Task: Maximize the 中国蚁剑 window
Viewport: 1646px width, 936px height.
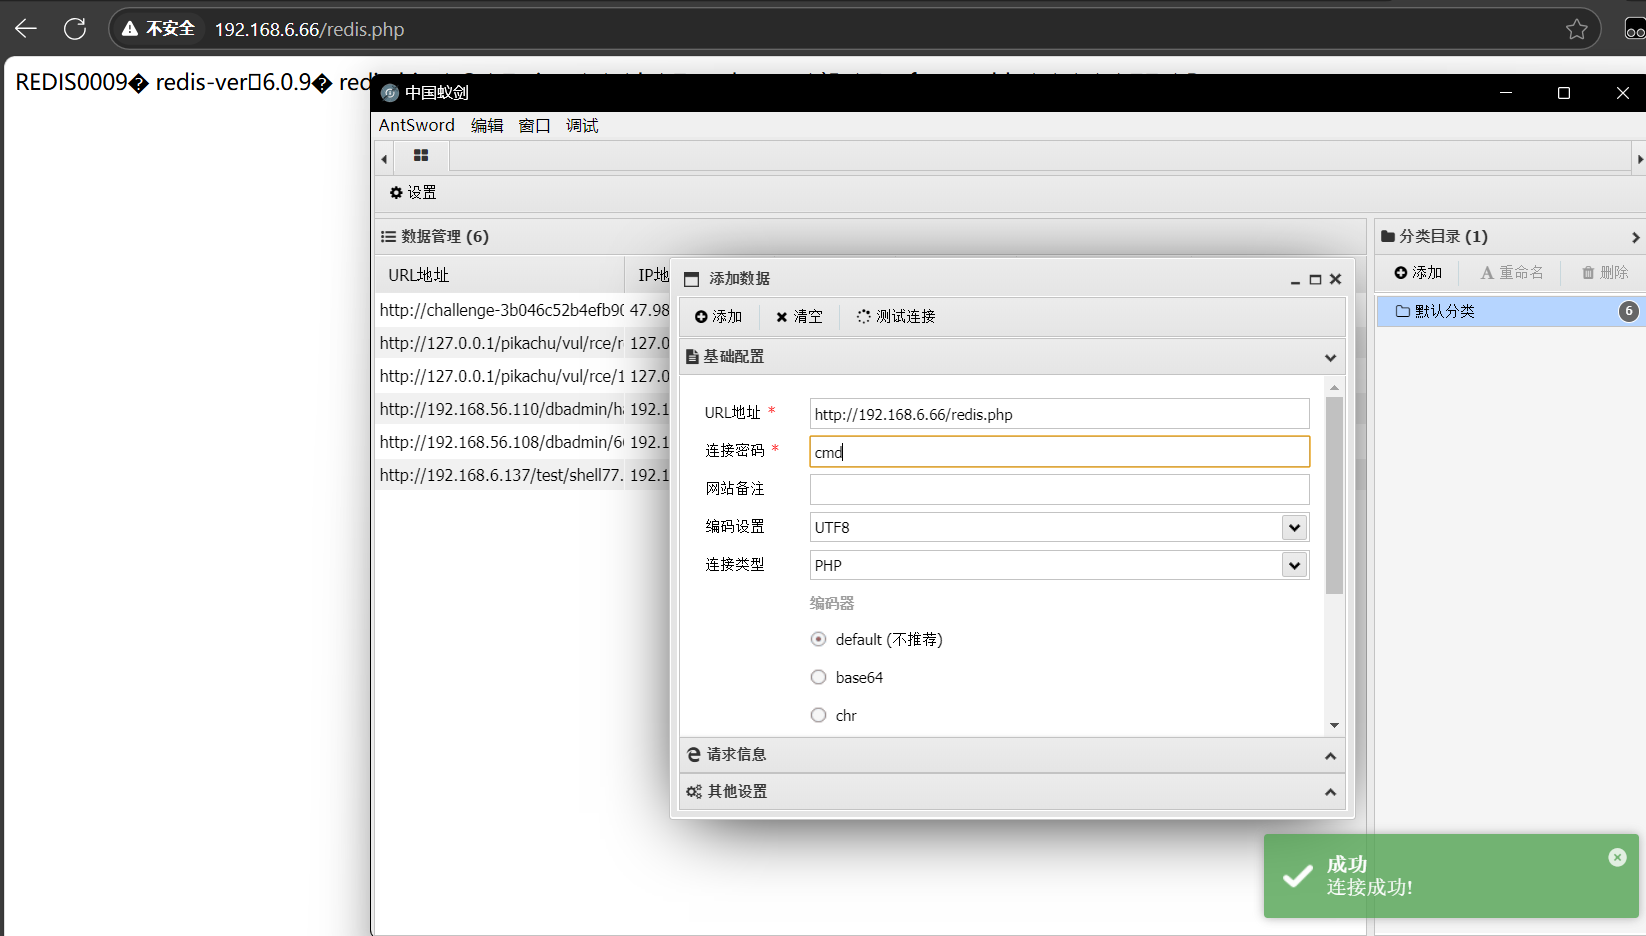Action: pyautogui.click(x=1564, y=93)
